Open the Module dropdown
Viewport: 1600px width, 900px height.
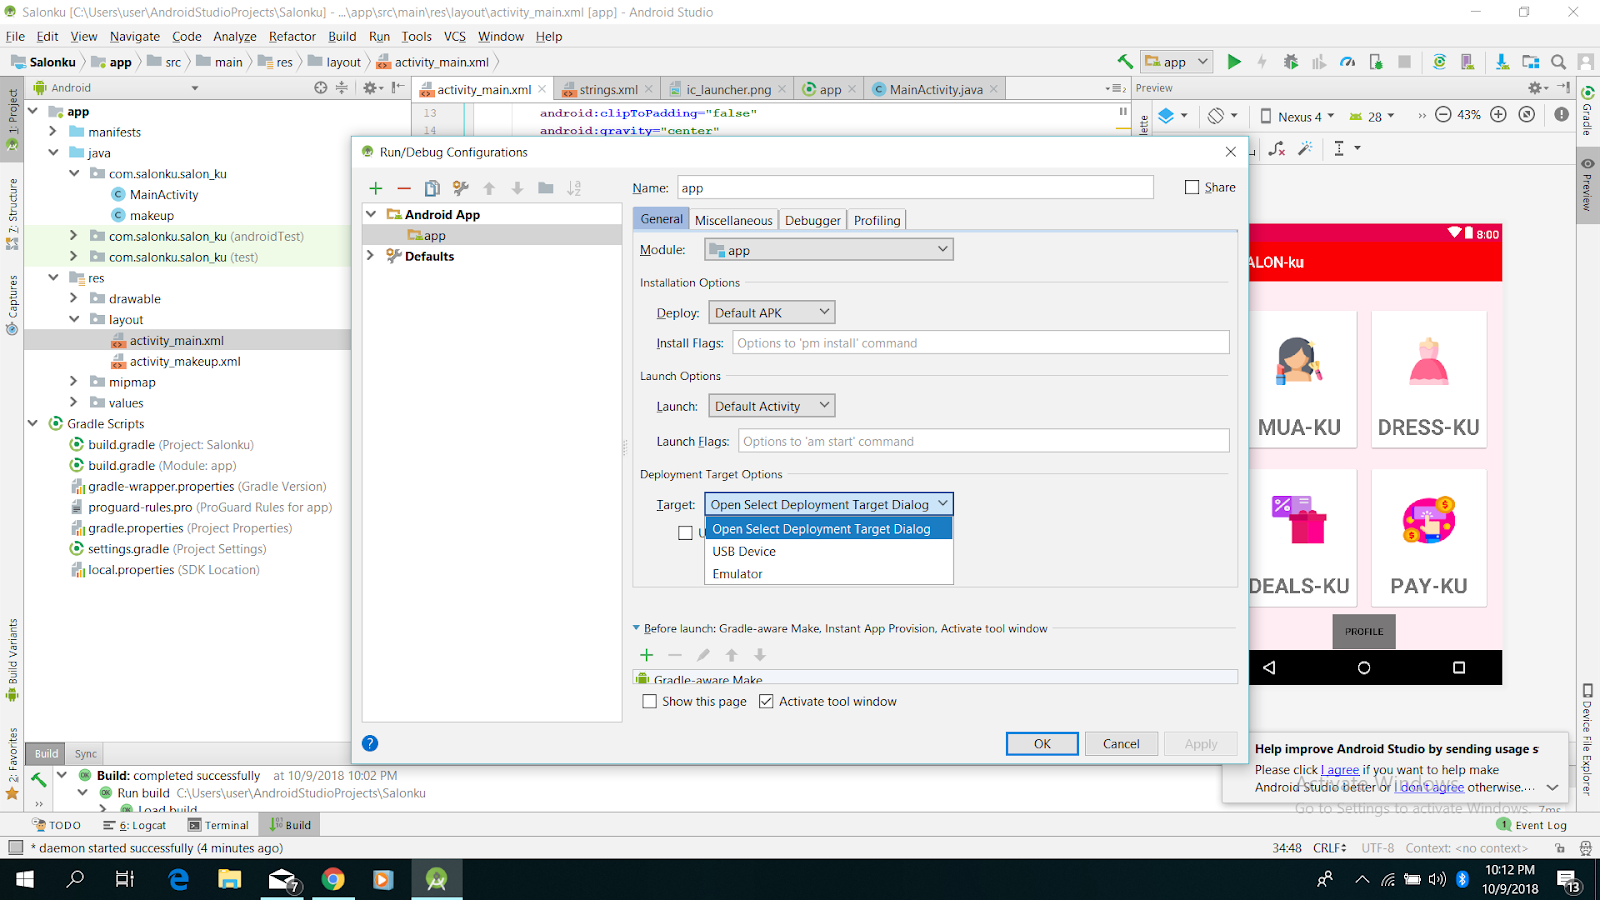coord(829,250)
